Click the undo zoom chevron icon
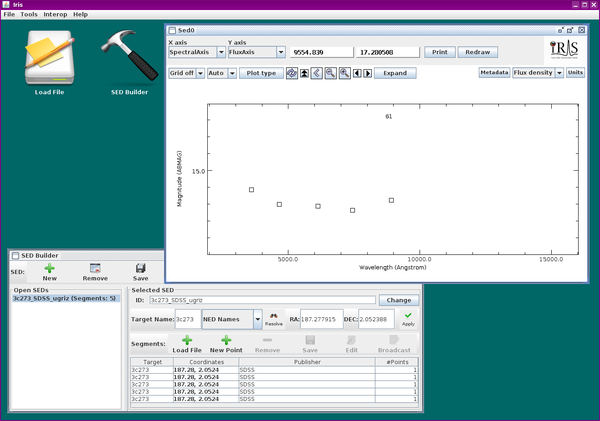The width and height of the screenshot is (600, 421). click(317, 73)
